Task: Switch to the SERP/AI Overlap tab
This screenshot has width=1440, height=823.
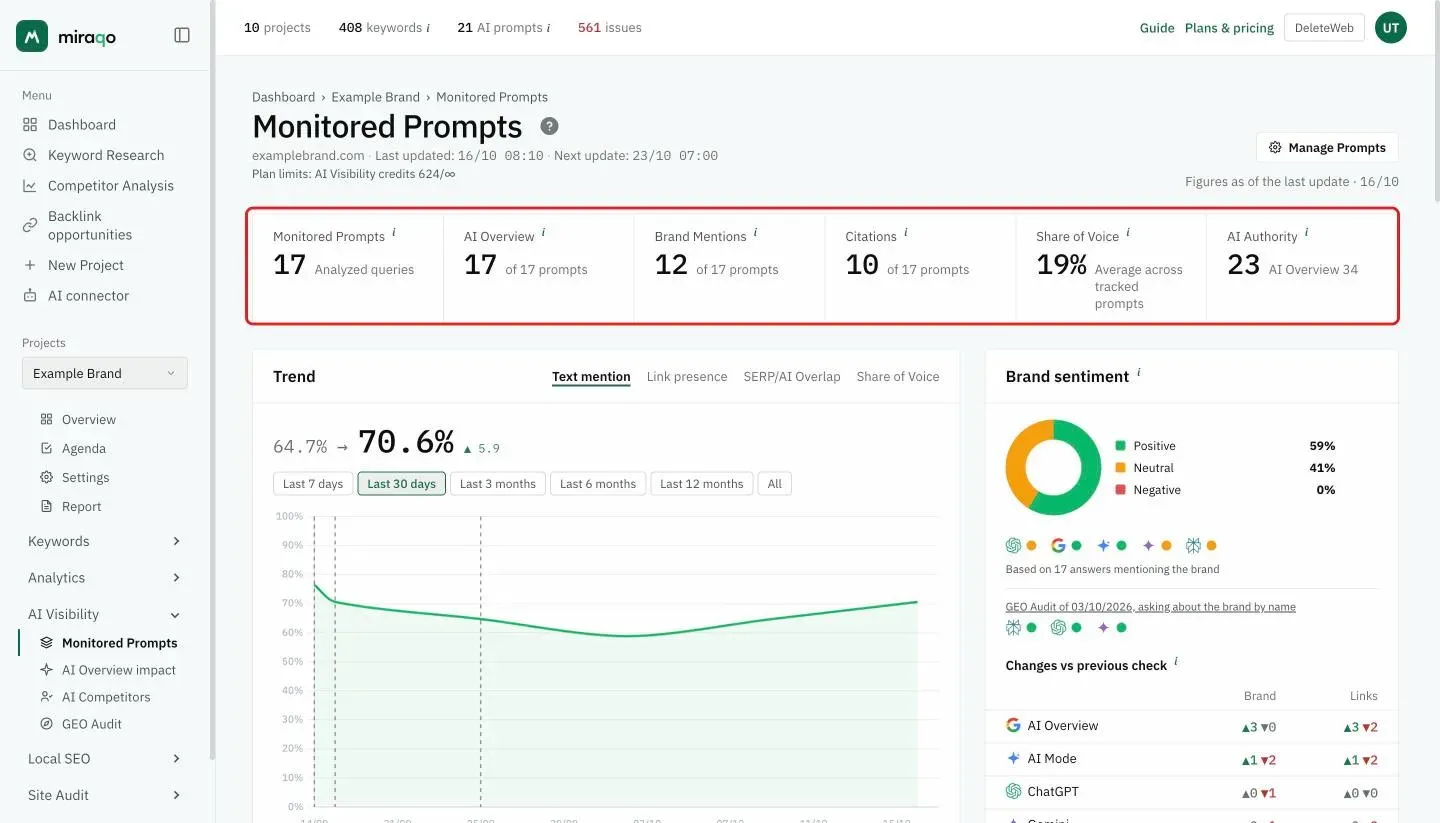Action: tap(792, 377)
